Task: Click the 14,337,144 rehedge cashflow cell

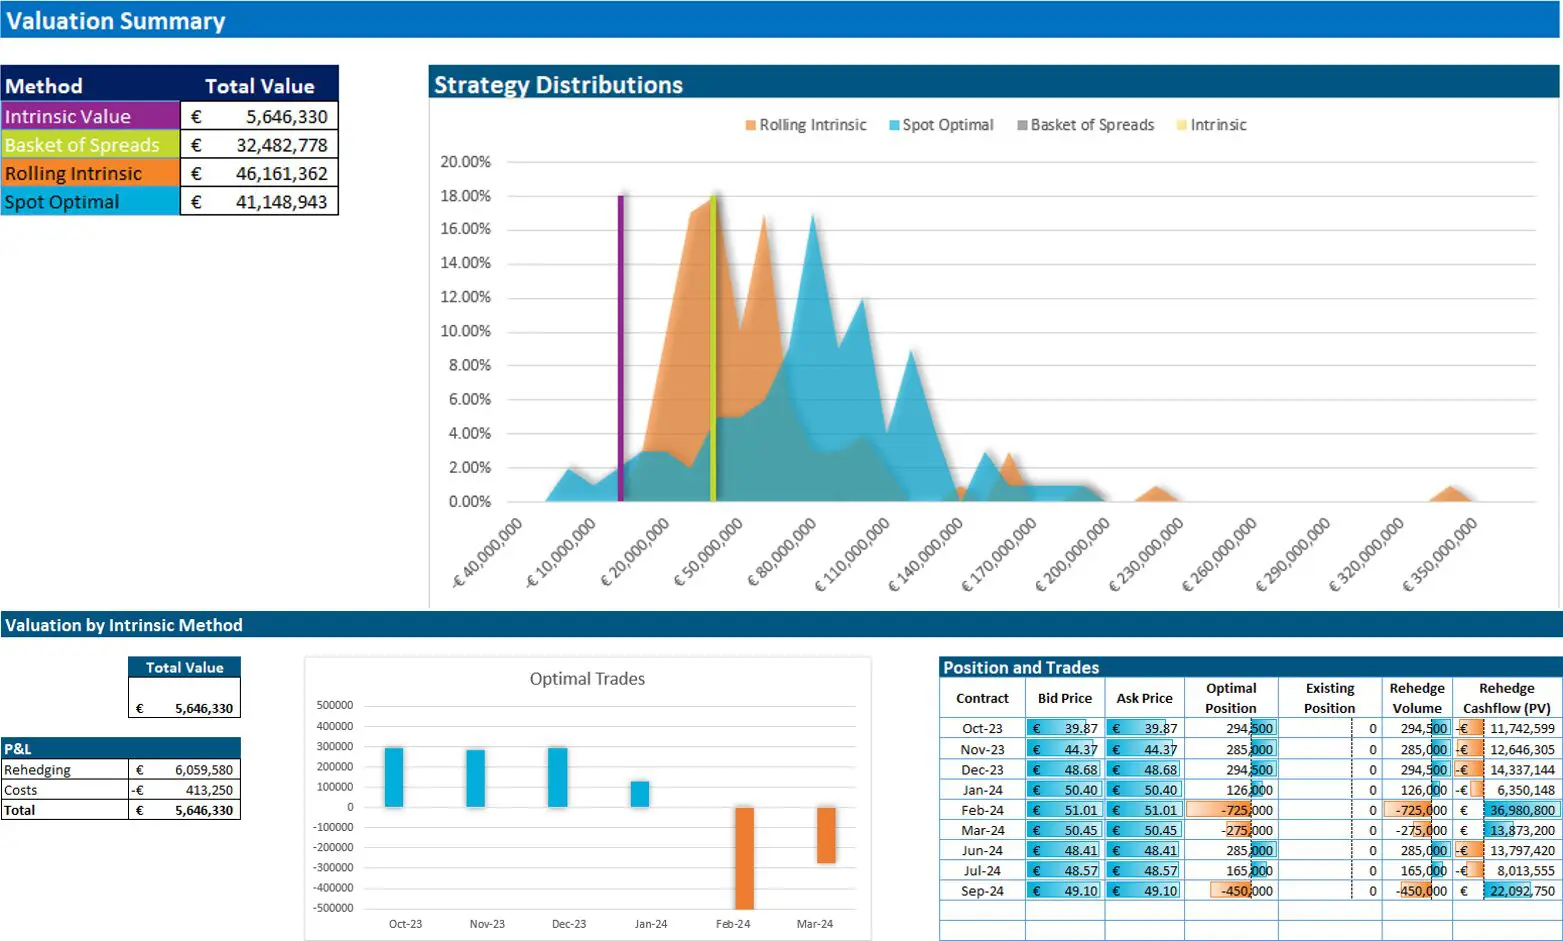Action: (1507, 770)
